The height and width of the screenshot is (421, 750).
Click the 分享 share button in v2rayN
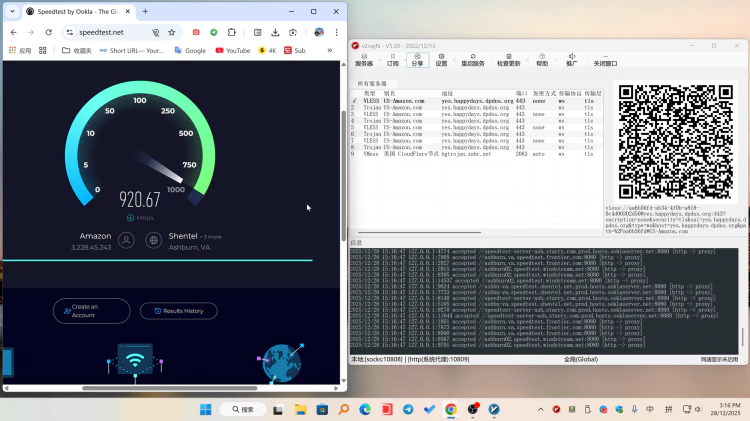tap(417, 60)
